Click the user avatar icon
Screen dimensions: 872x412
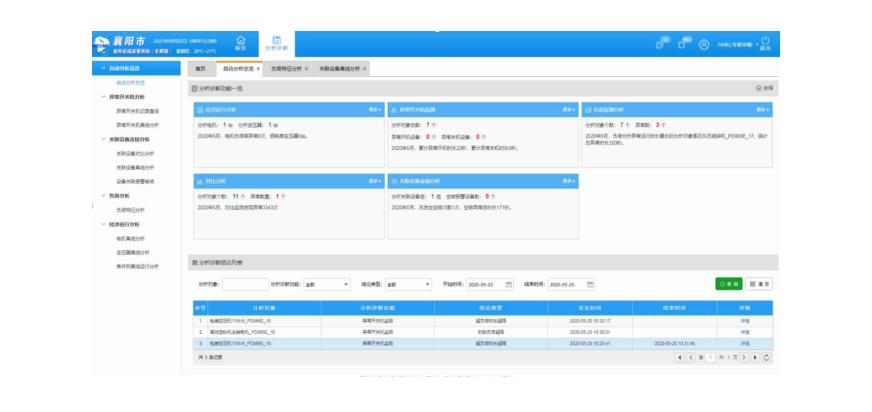pos(704,44)
